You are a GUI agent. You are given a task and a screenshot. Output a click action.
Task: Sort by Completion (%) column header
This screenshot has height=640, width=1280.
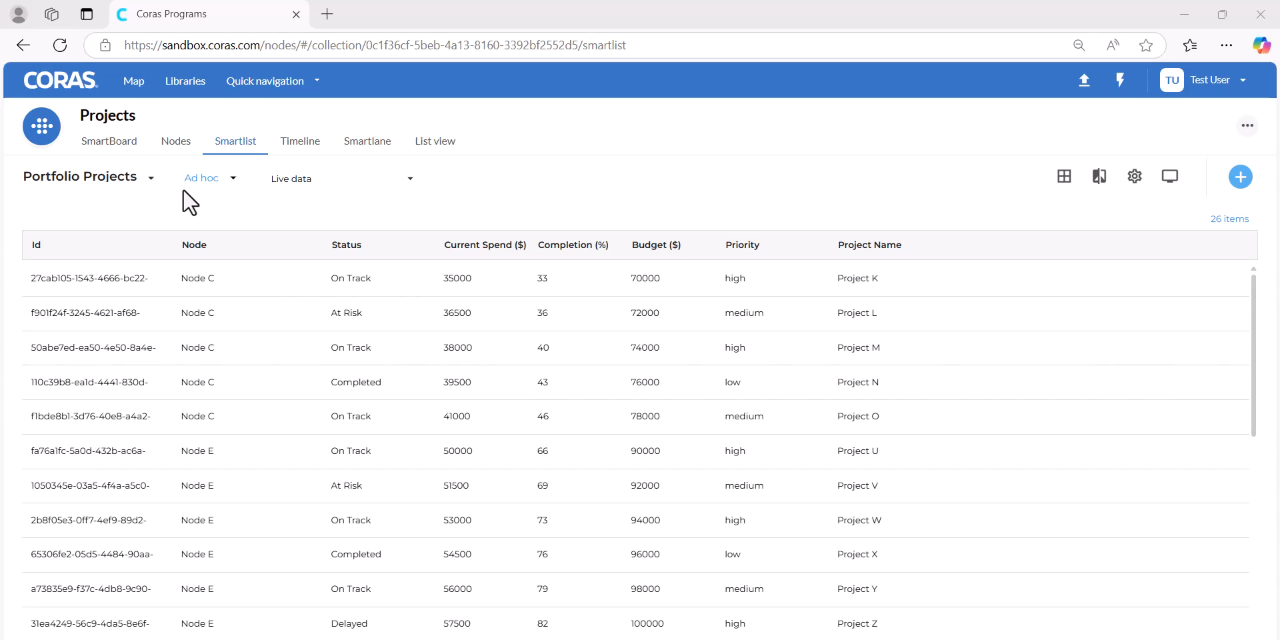pyautogui.click(x=573, y=245)
